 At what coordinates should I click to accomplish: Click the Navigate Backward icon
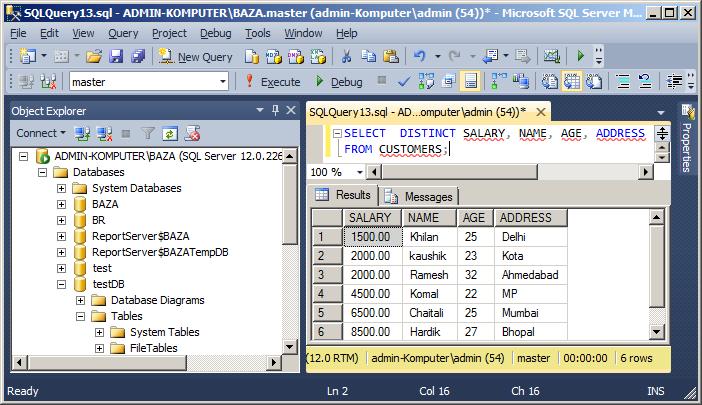490,56
